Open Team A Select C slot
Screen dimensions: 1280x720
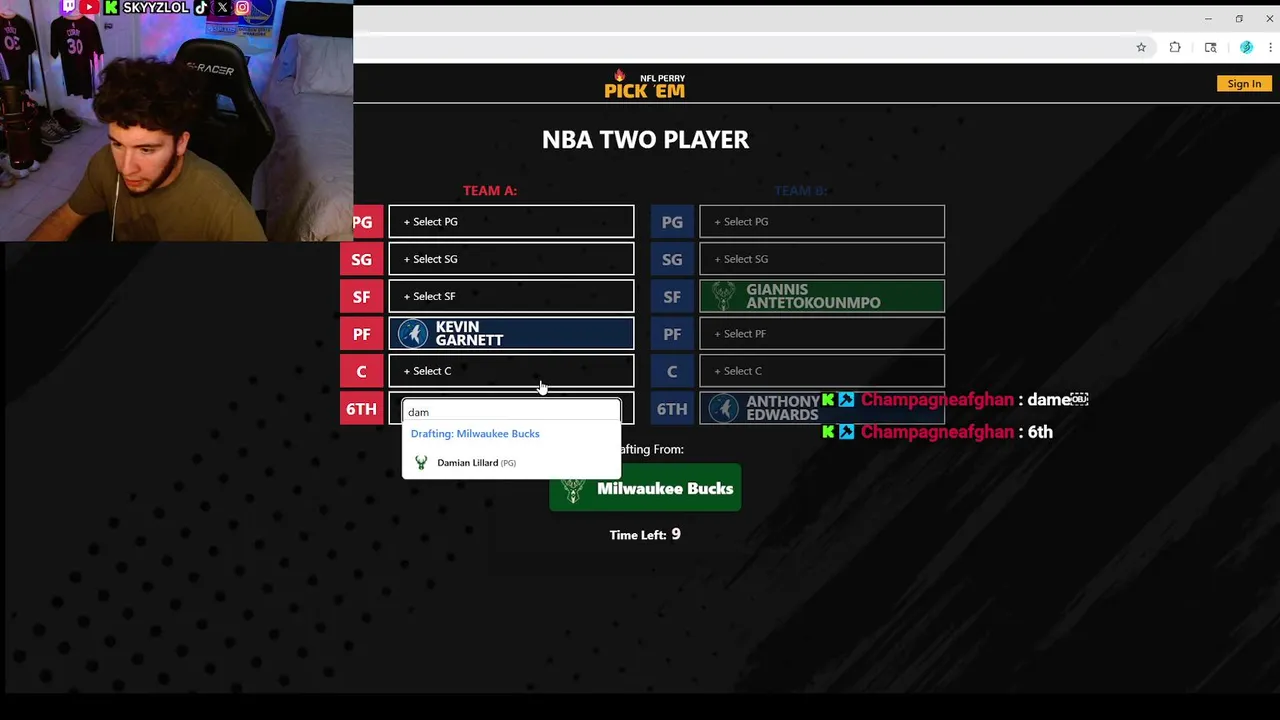pyautogui.click(x=511, y=371)
